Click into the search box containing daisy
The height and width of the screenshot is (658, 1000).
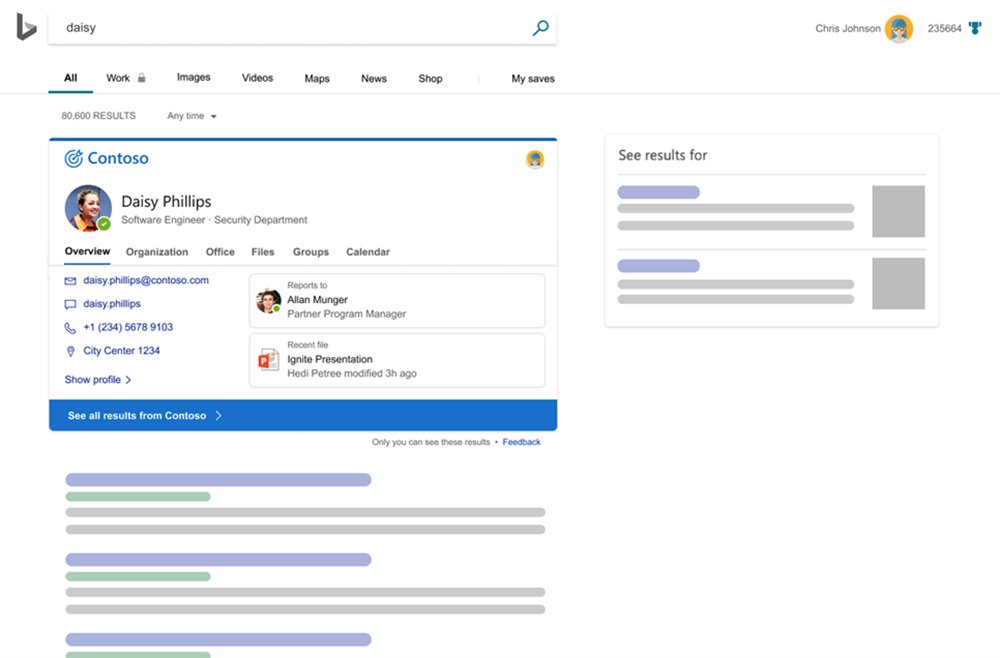coord(302,27)
